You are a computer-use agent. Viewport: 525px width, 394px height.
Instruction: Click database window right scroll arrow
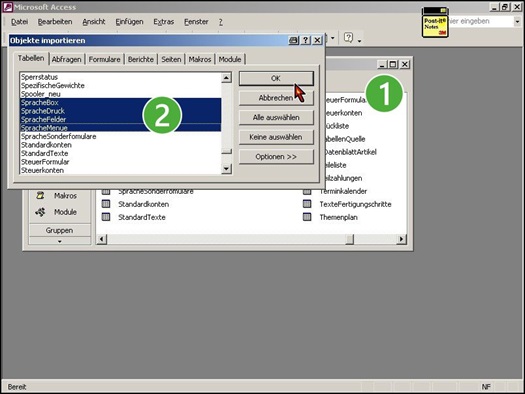coord(401,239)
